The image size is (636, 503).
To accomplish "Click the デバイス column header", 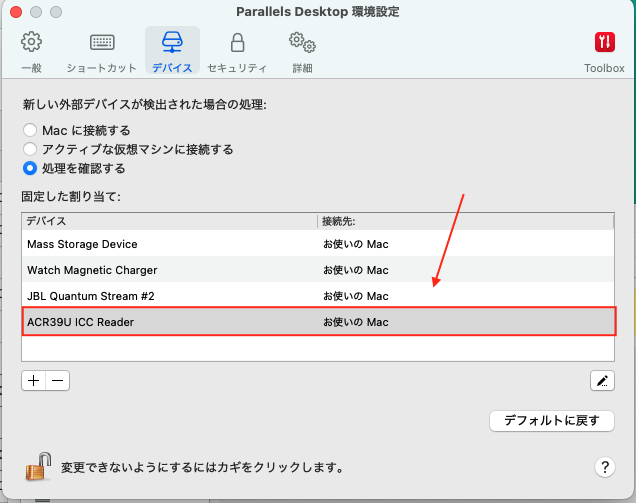I will pos(170,221).
